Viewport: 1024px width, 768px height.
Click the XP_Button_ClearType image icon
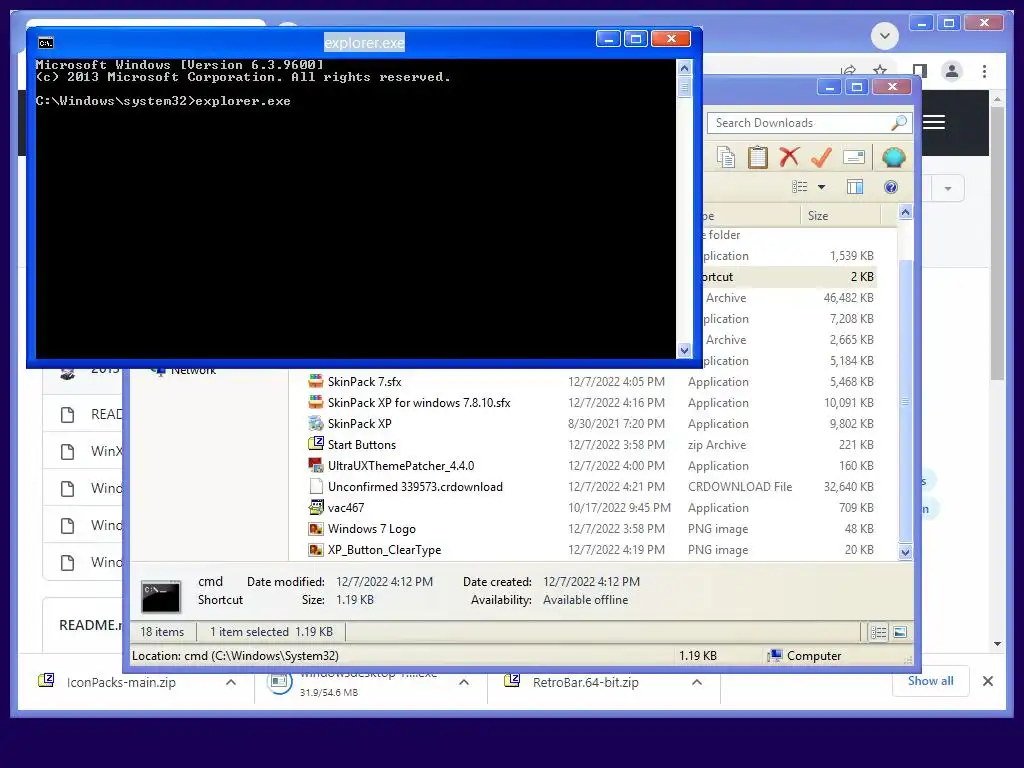pyautogui.click(x=316, y=549)
